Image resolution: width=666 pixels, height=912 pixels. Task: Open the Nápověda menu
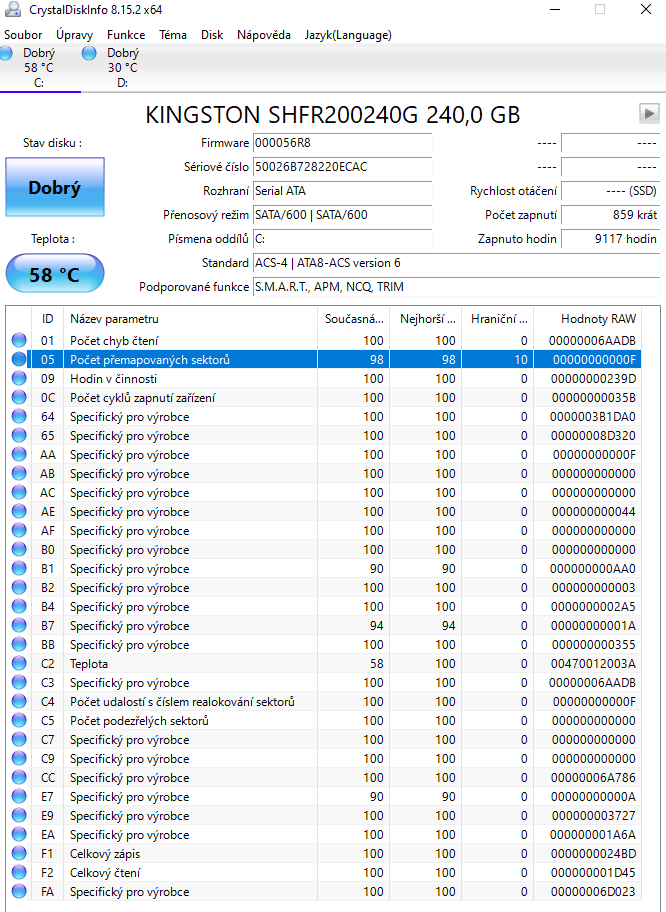pos(263,35)
